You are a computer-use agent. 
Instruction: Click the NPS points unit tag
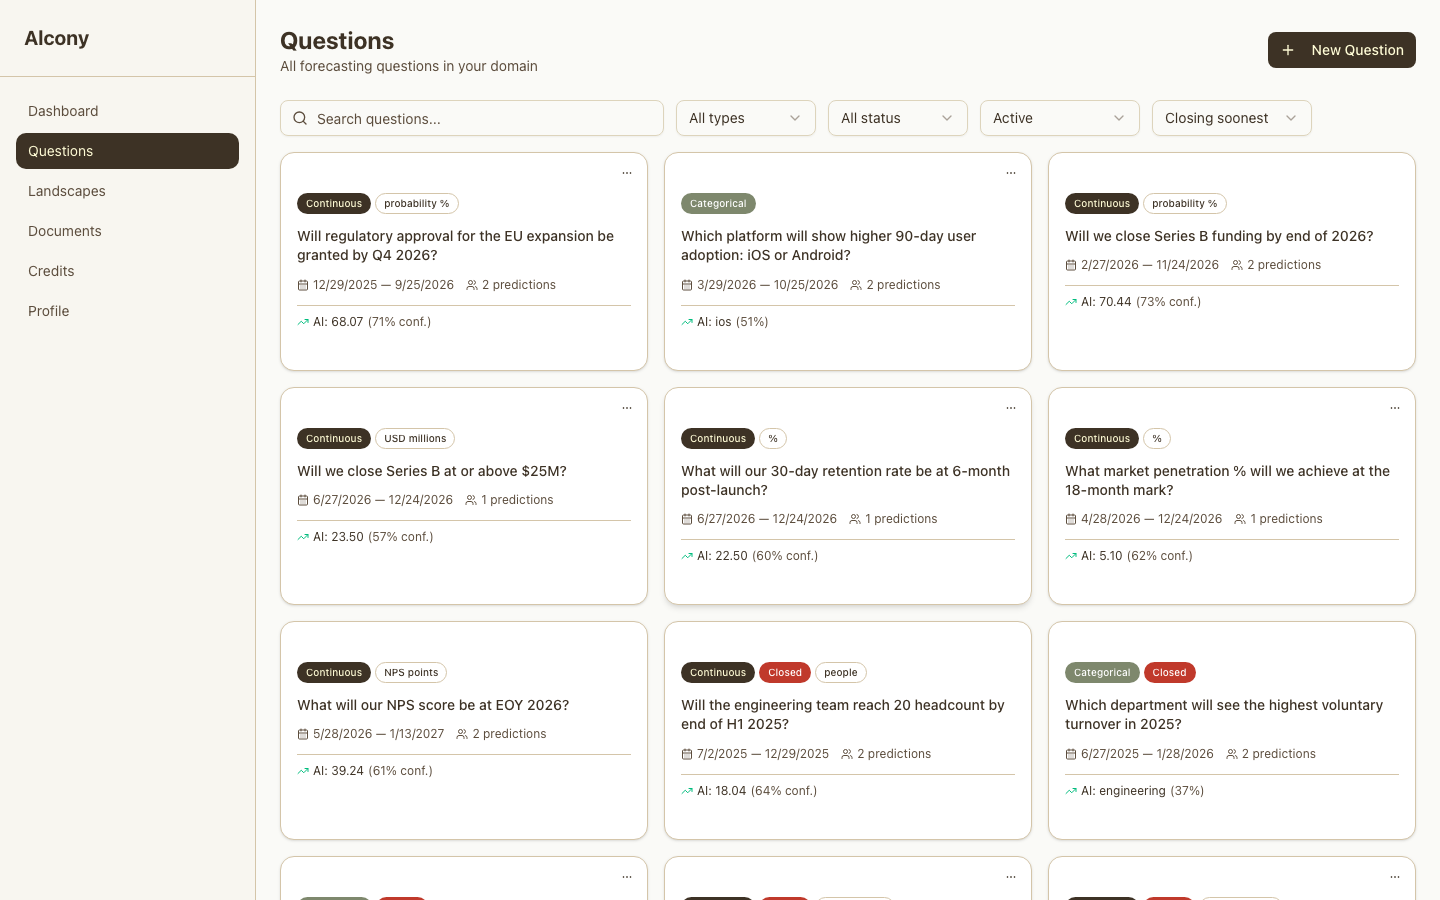[411, 673]
